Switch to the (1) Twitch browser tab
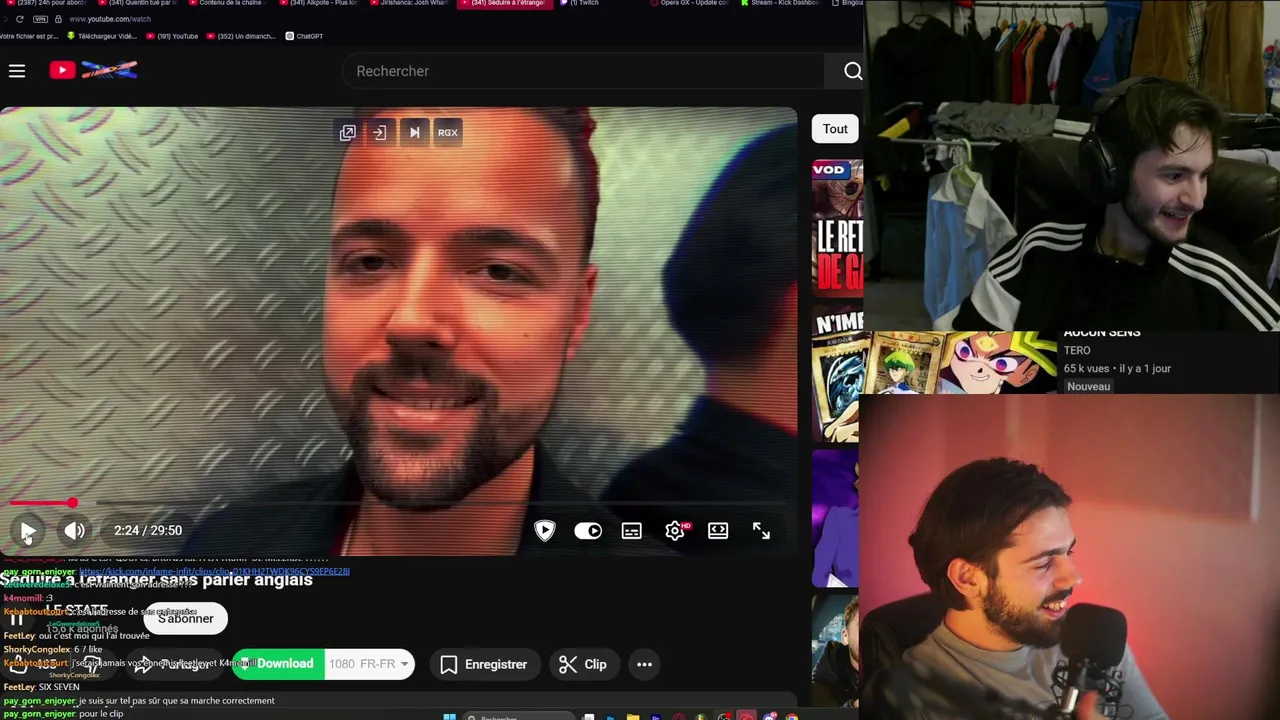The width and height of the screenshot is (1280, 720). click(579, 3)
